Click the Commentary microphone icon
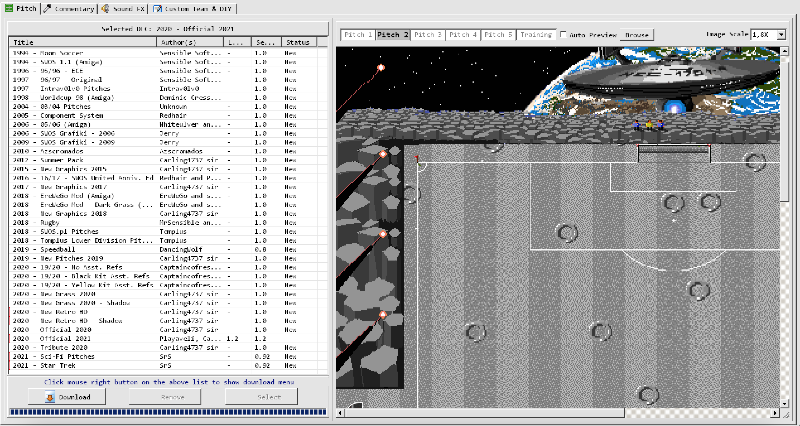The width and height of the screenshot is (800, 426). pos(48,7)
